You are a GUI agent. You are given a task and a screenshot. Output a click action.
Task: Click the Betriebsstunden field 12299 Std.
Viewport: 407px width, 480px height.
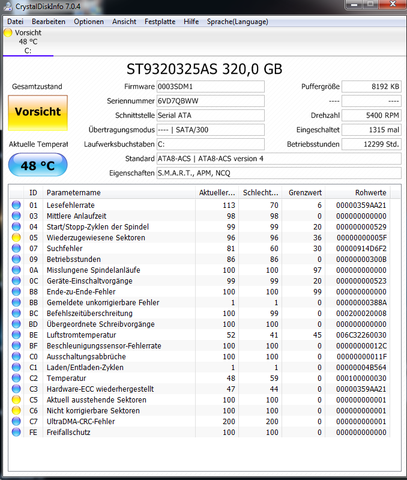coord(372,144)
